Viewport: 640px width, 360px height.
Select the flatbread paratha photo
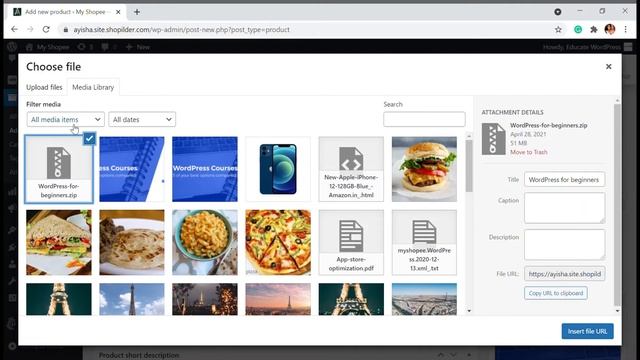tap(132, 242)
